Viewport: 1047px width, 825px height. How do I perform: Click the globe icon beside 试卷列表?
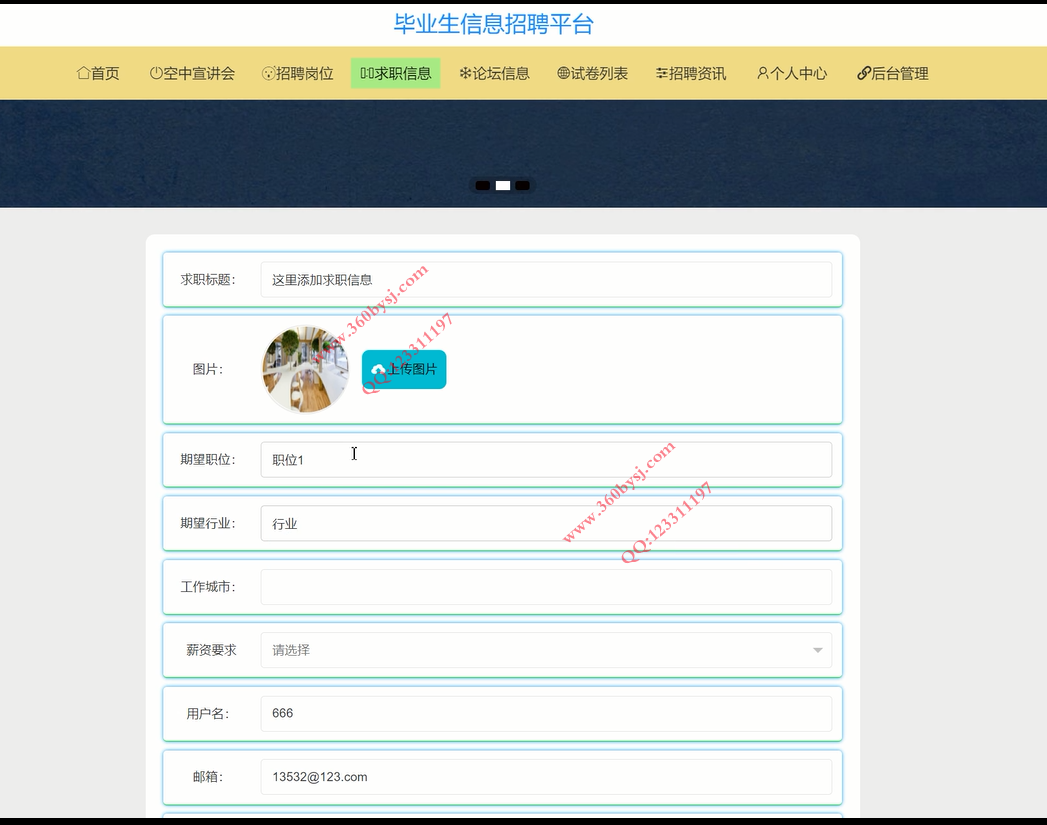(564, 73)
